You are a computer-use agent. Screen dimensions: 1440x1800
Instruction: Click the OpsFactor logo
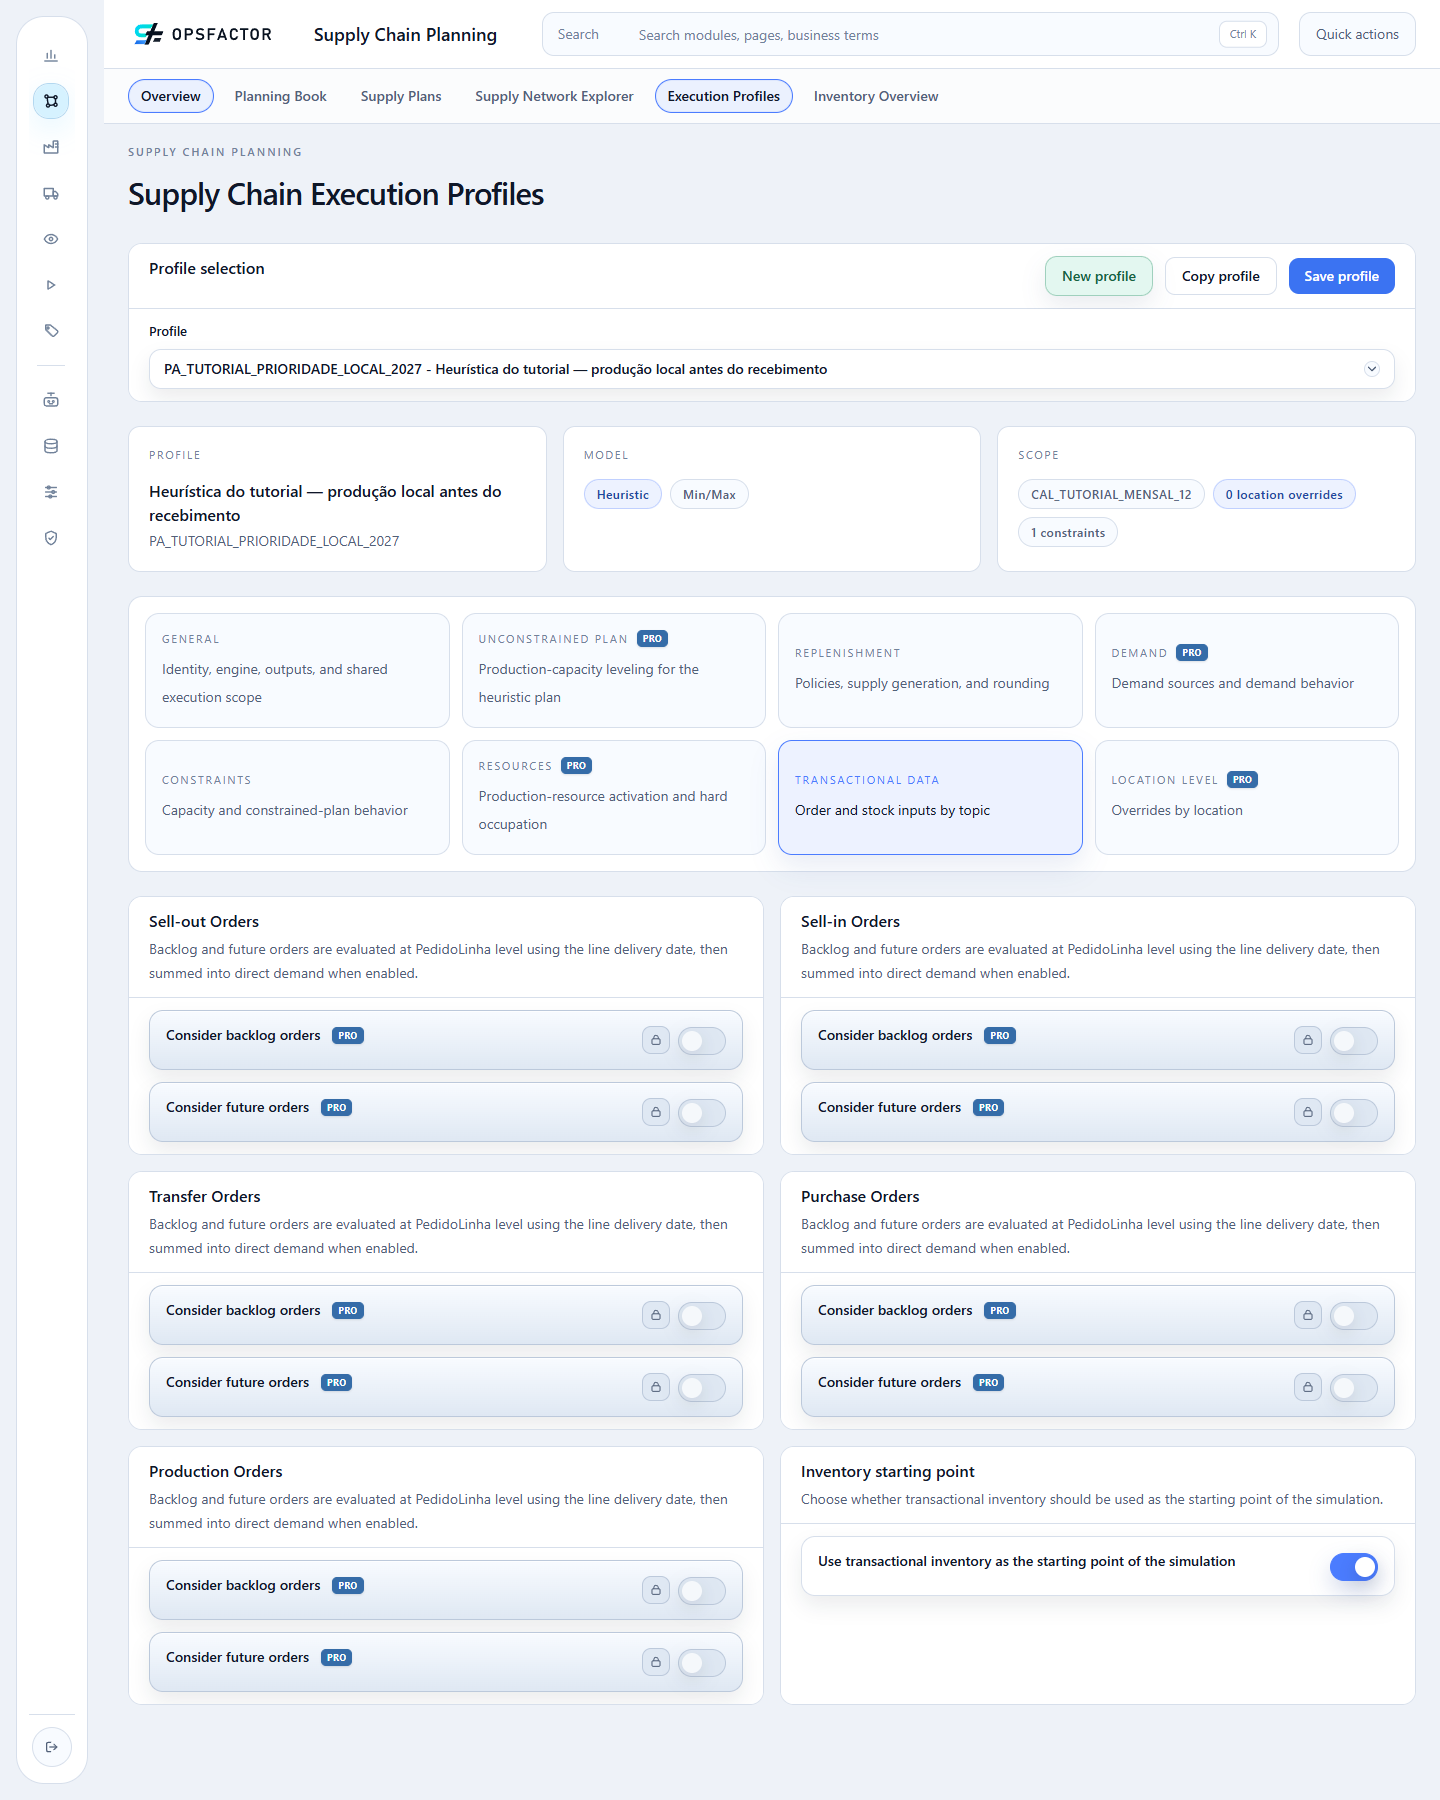[x=203, y=34]
